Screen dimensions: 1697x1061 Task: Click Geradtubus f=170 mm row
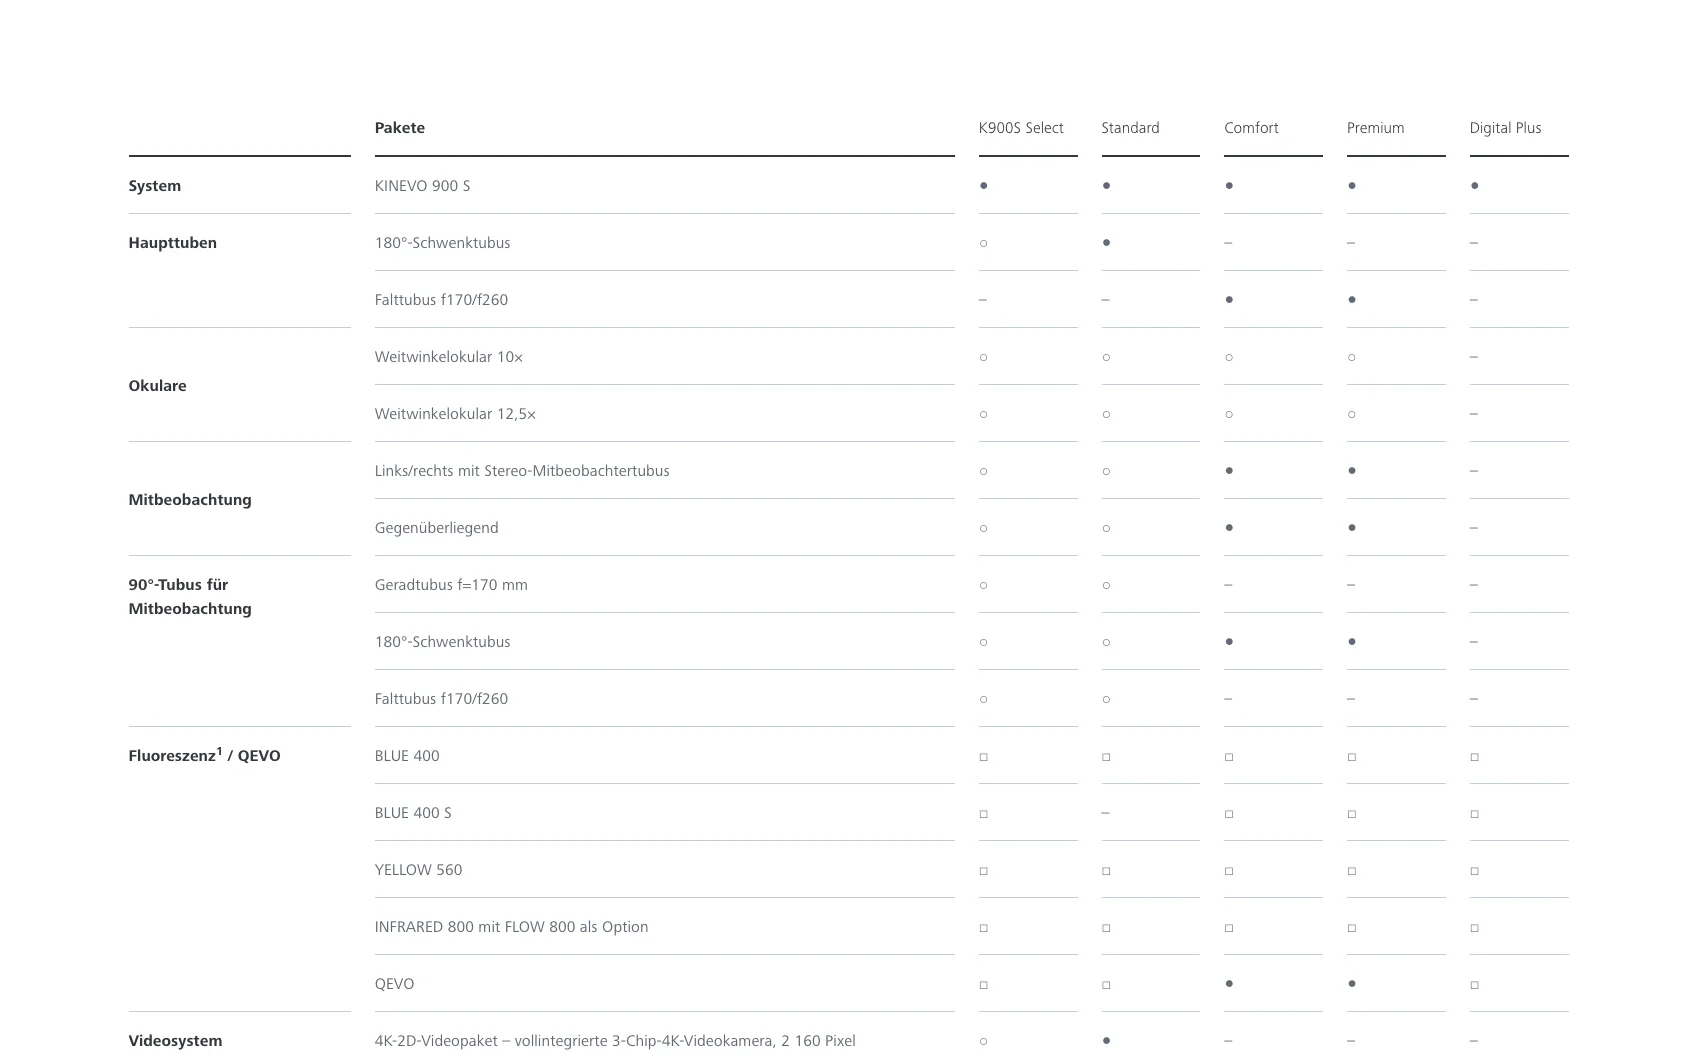tap(451, 585)
